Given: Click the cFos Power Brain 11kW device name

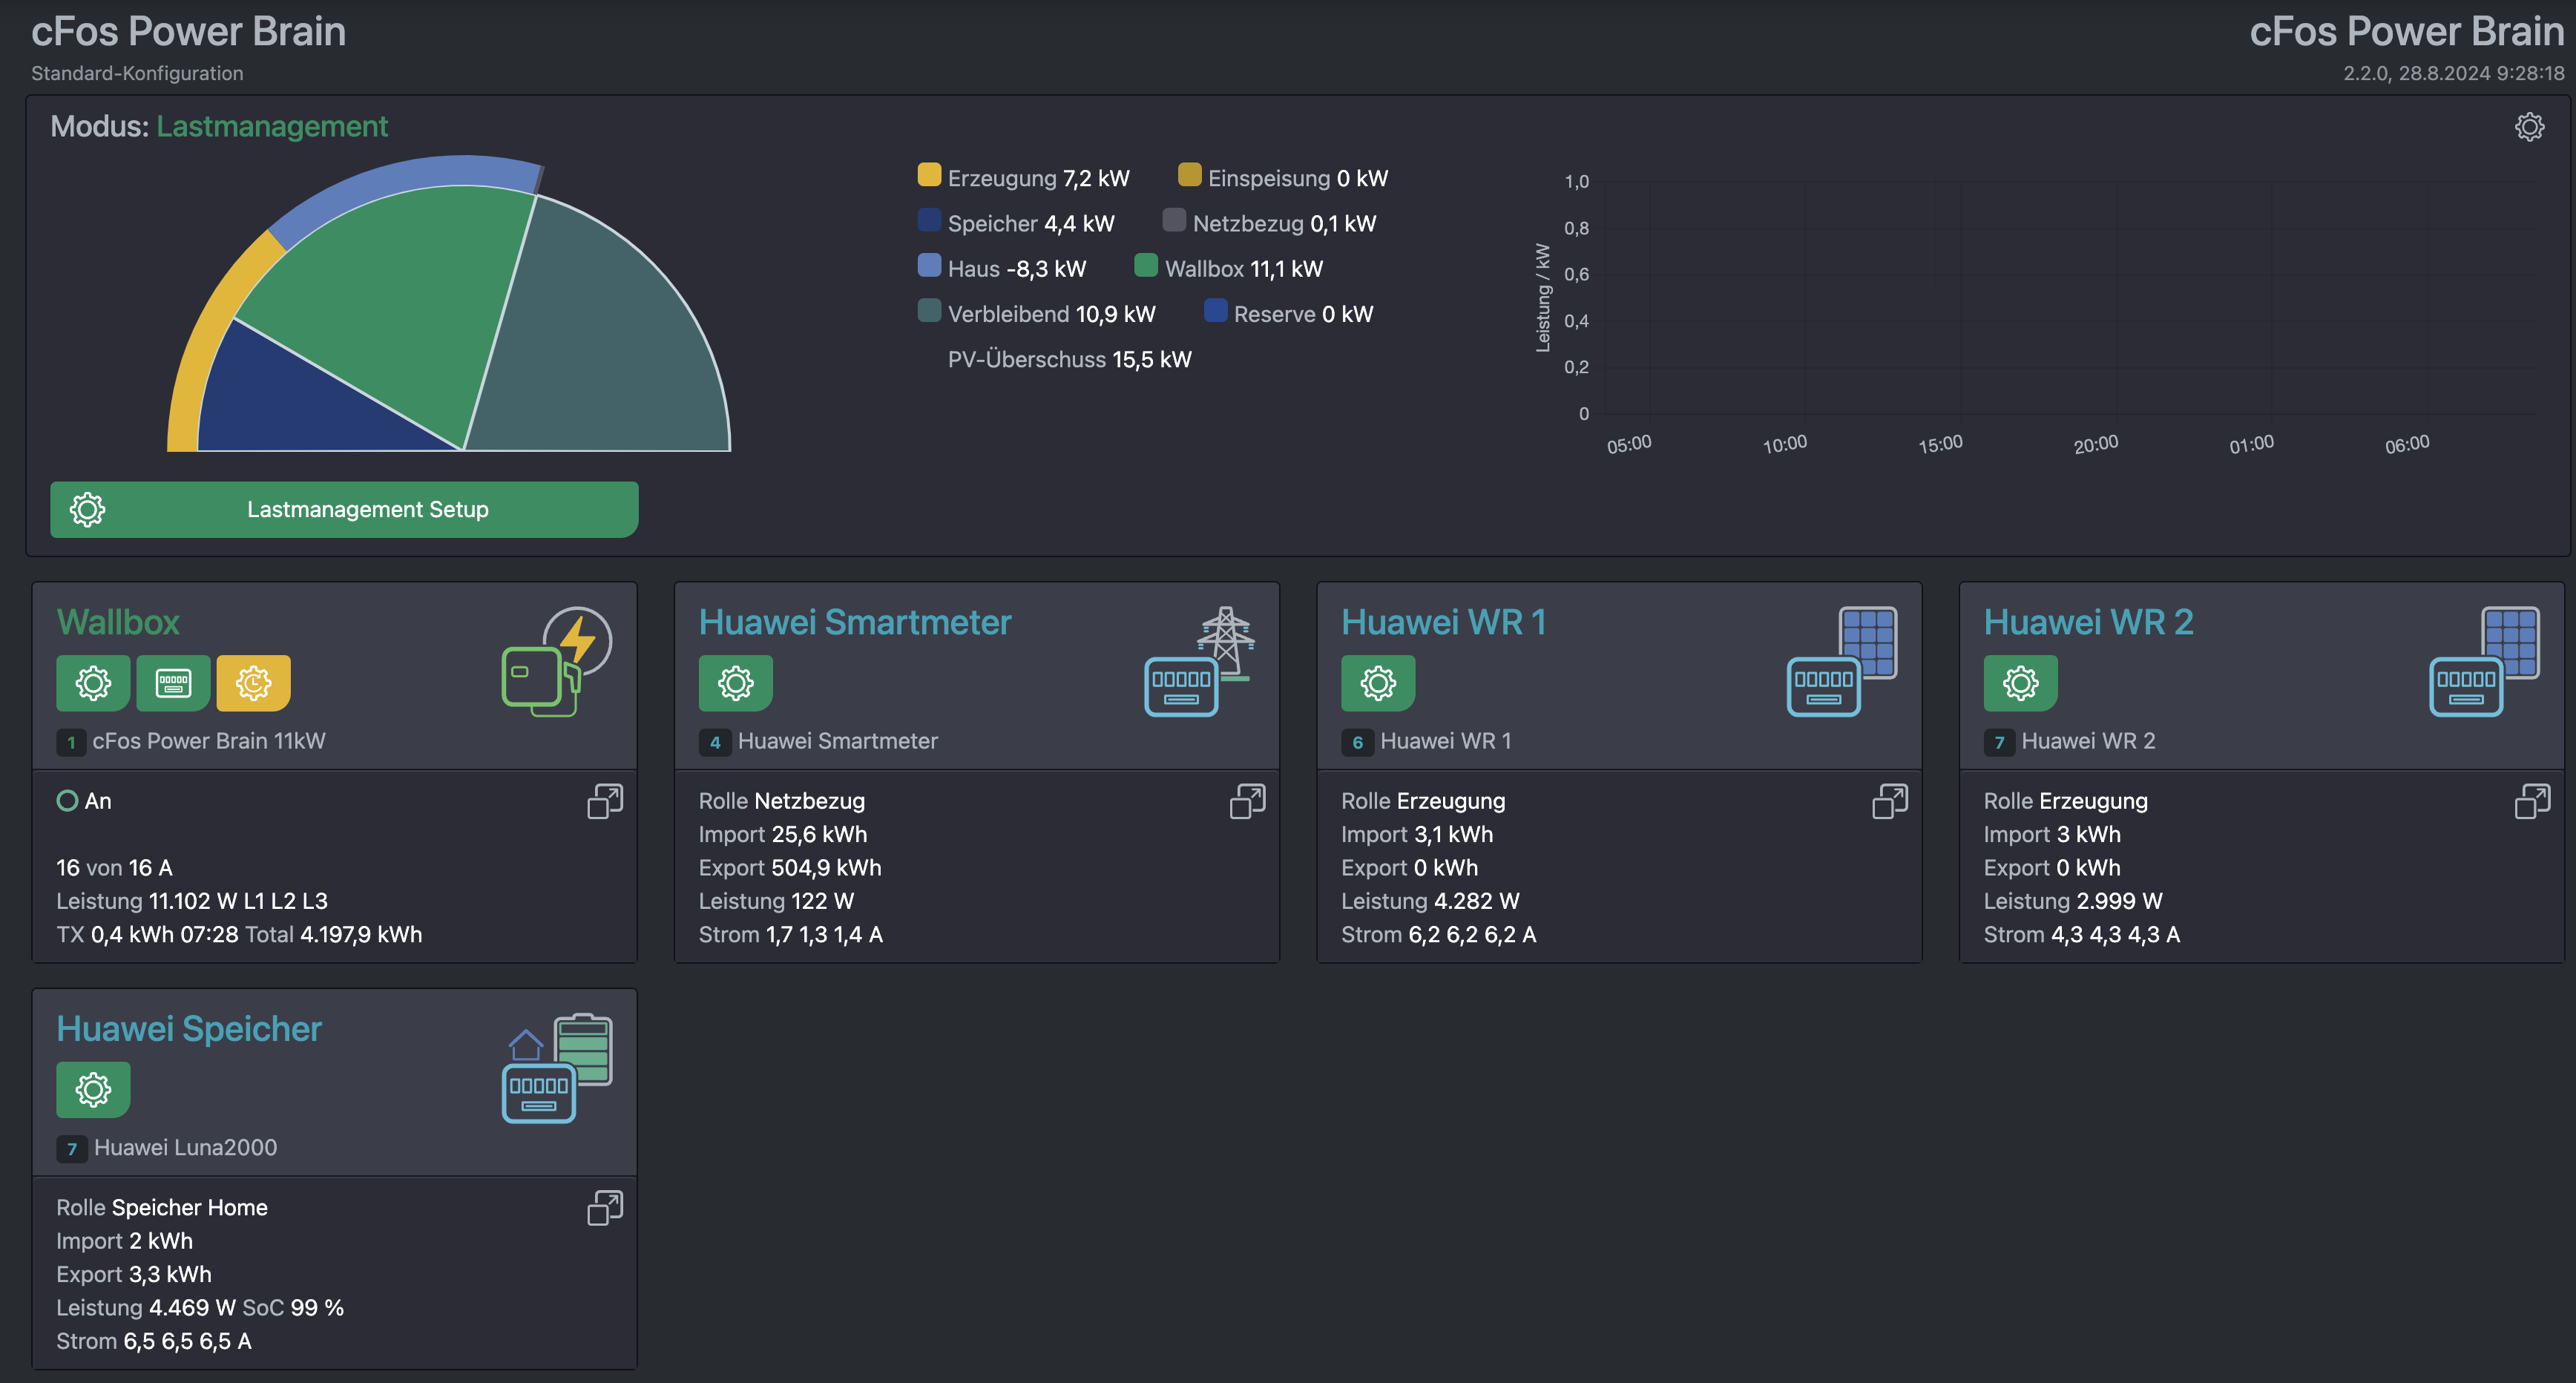Looking at the screenshot, I should coord(209,741).
